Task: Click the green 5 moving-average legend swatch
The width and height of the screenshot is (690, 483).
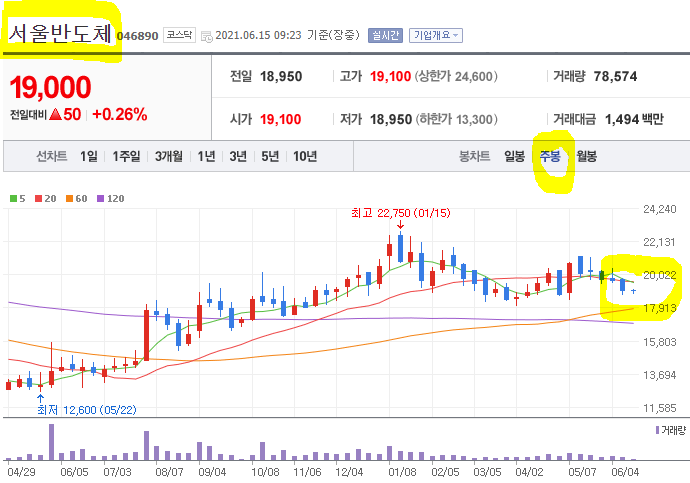Action: (x=14, y=199)
